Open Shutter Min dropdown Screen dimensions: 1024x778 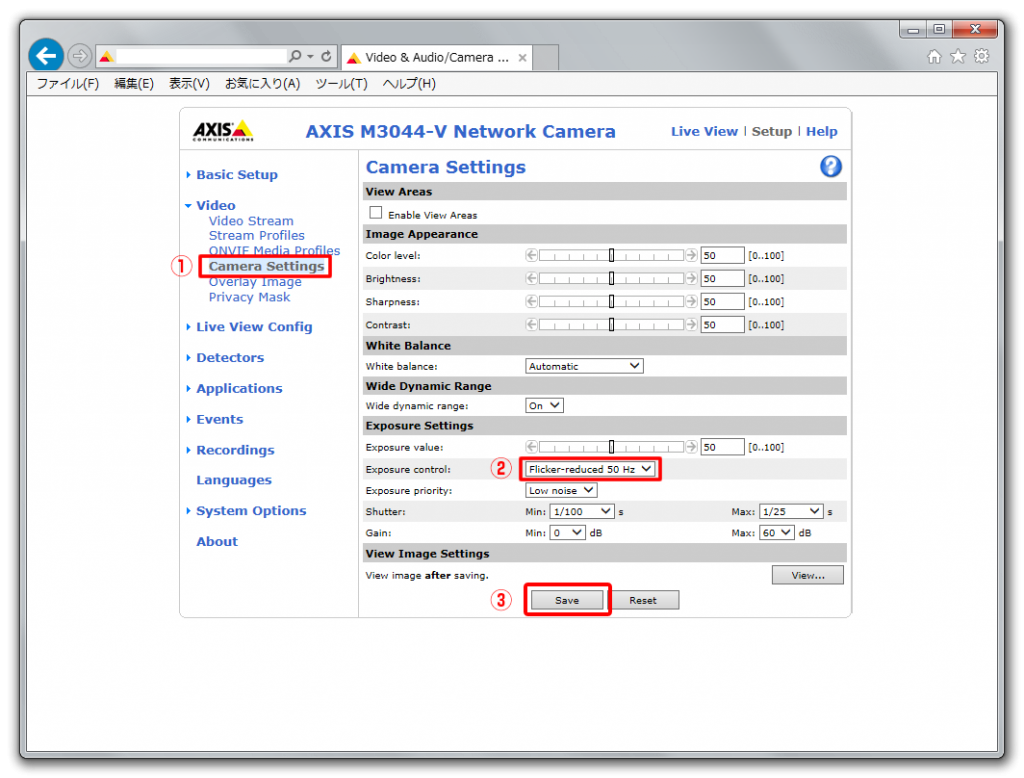tap(582, 511)
